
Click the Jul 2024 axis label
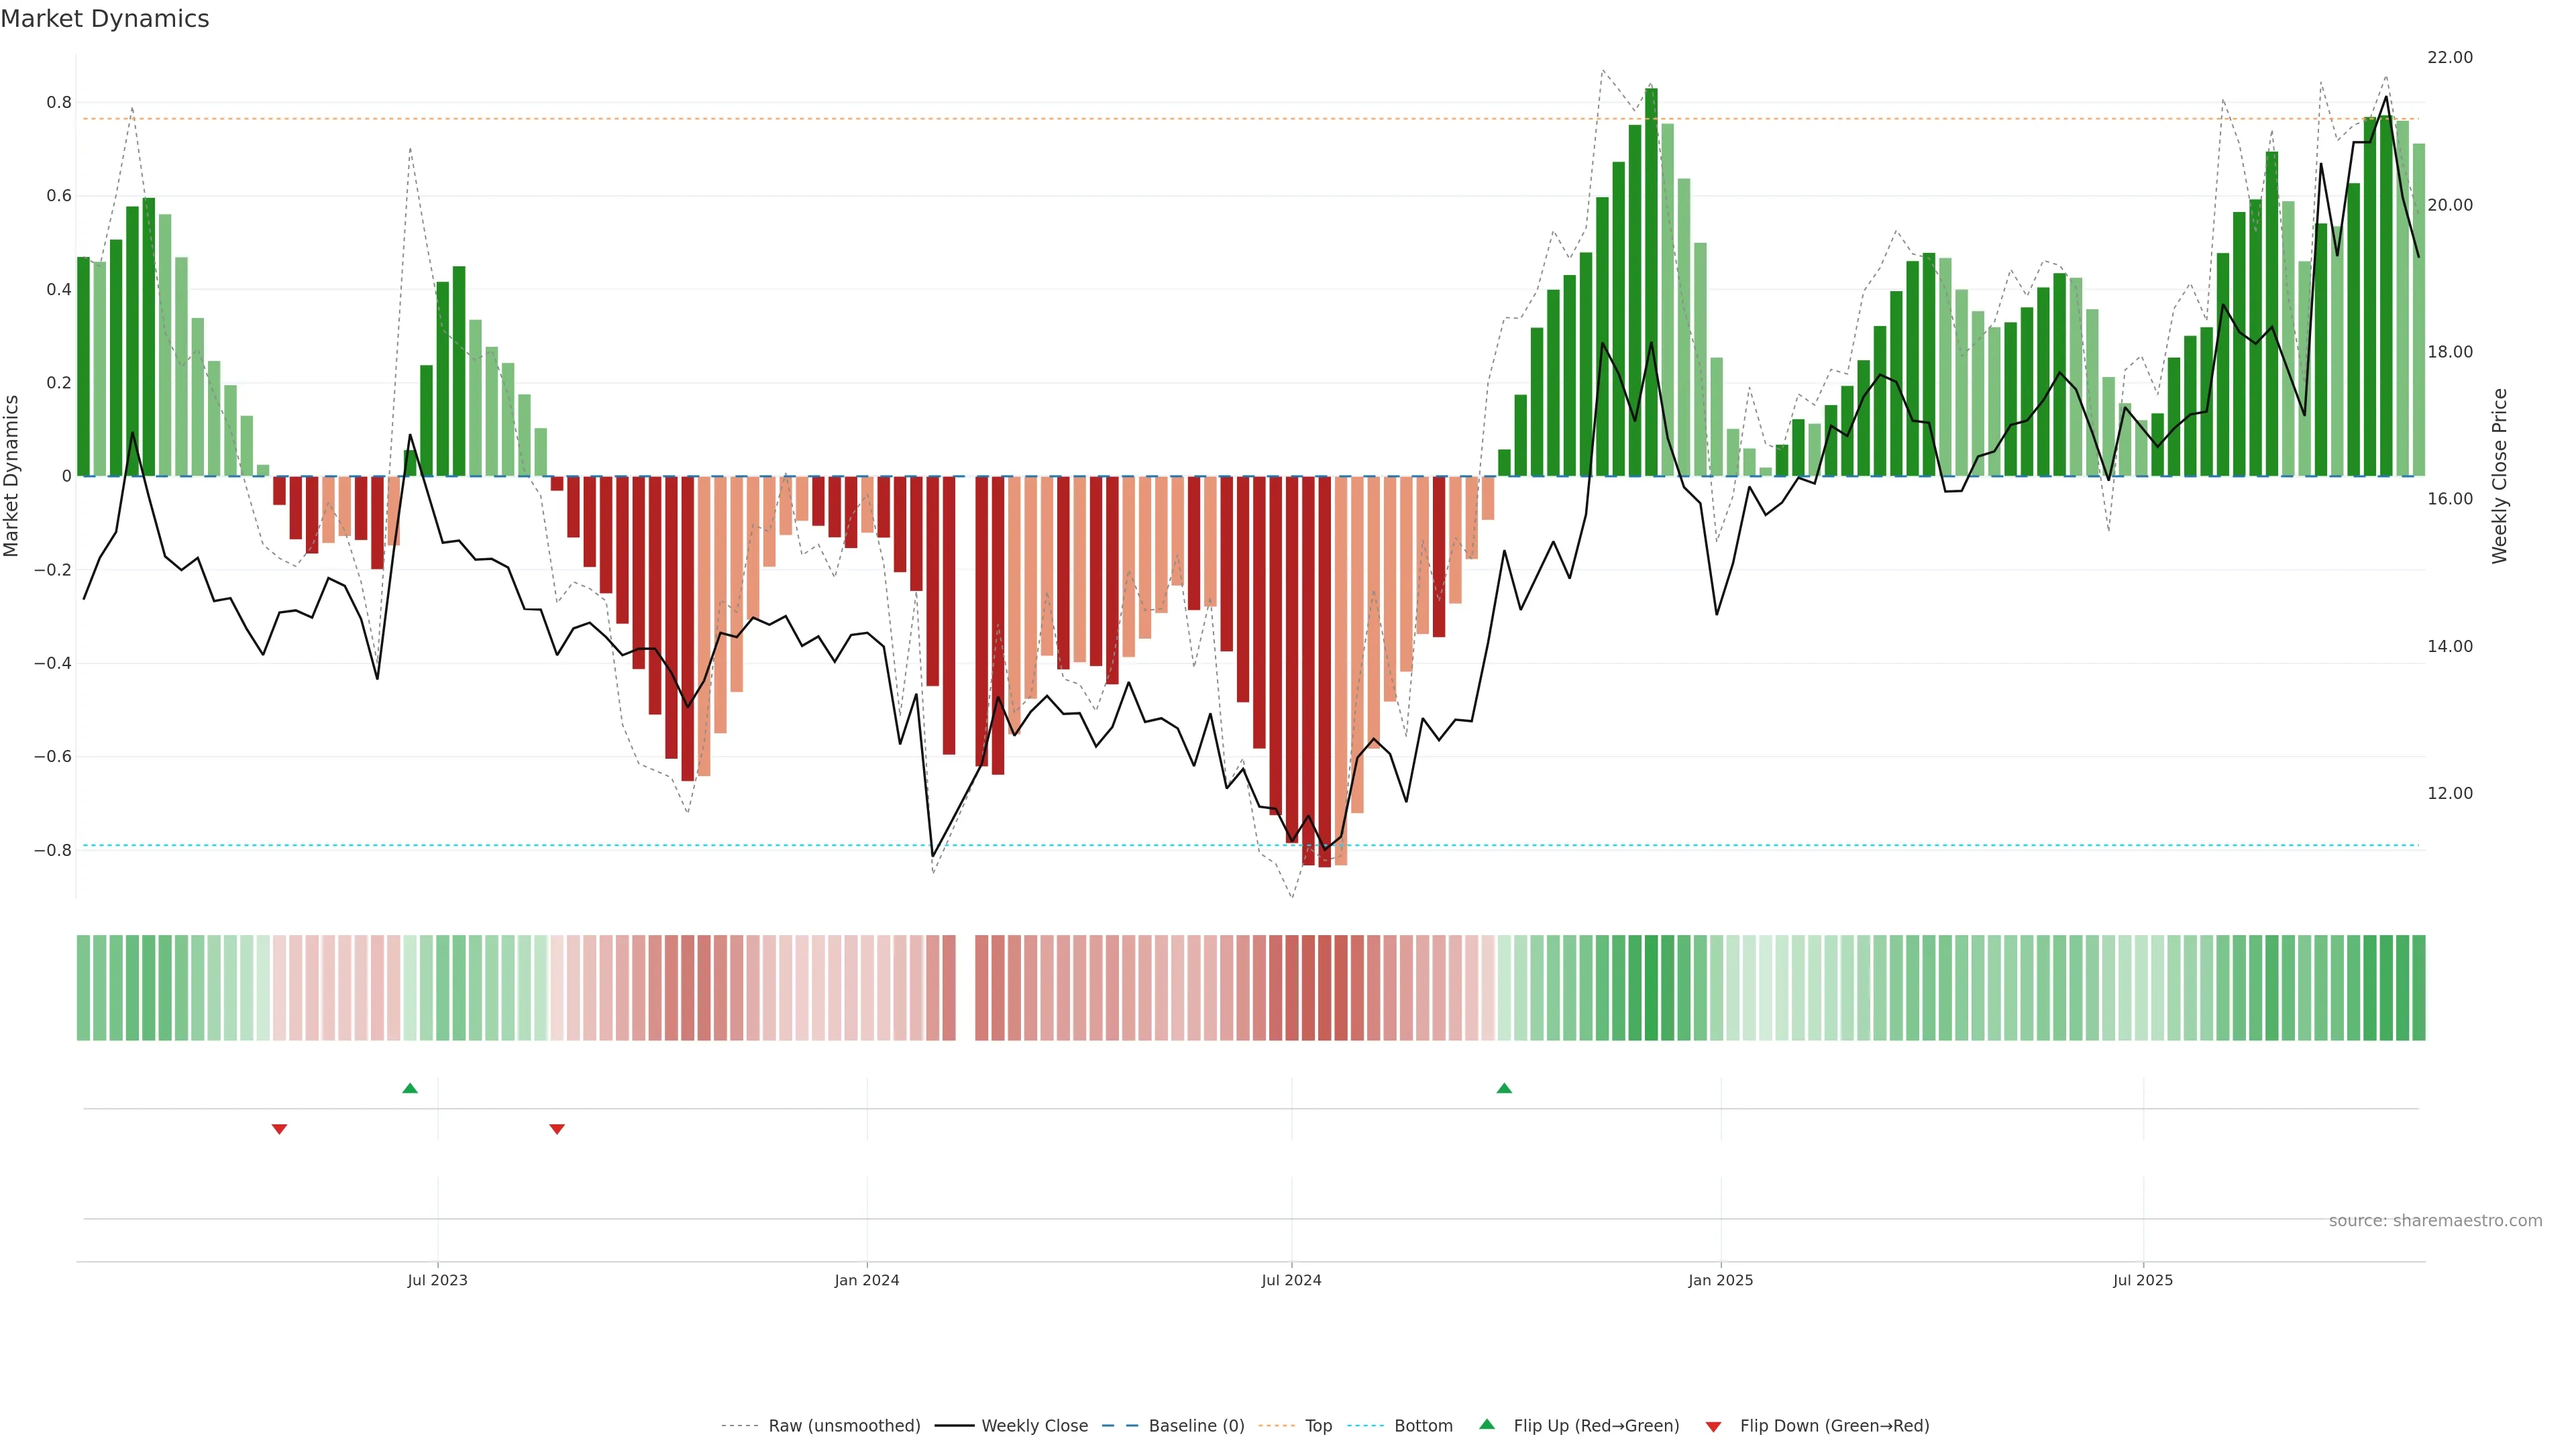1291,1280
